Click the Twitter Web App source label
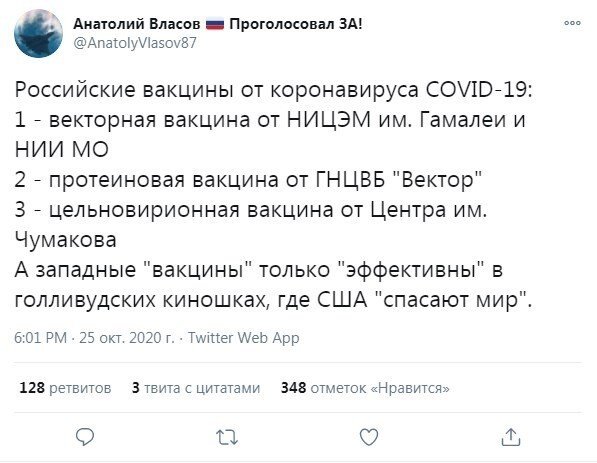Screen dimensions: 597x463 [244, 338]
